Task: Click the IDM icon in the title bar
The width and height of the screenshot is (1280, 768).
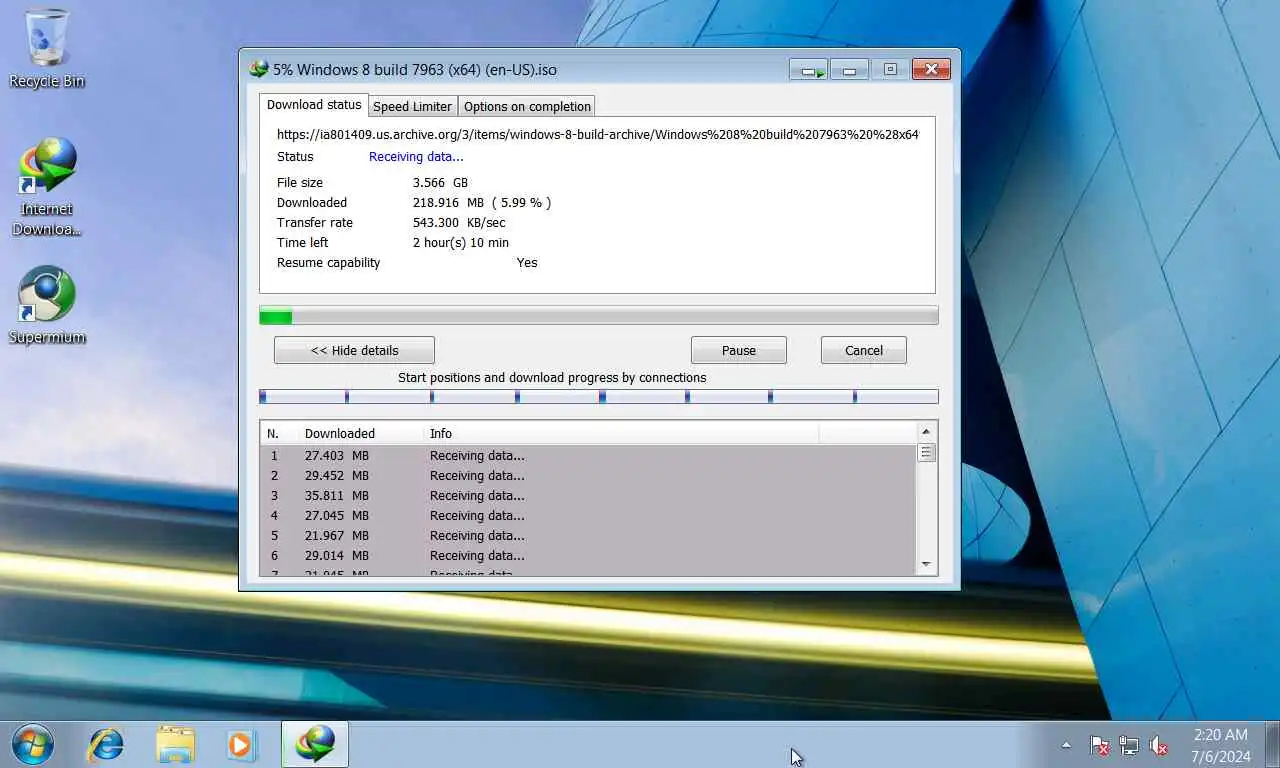Action: coord(259,69)
